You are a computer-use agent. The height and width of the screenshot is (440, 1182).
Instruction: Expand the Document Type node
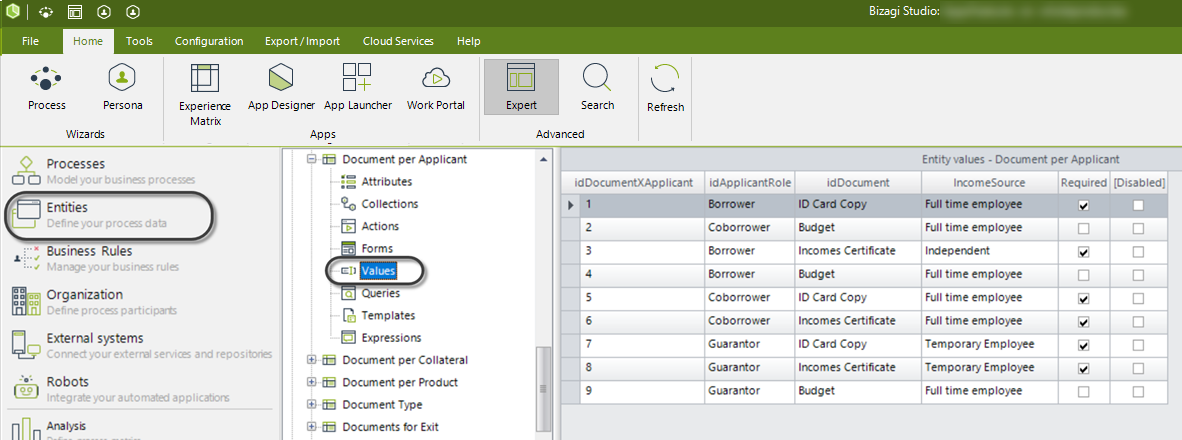[311, 405]
